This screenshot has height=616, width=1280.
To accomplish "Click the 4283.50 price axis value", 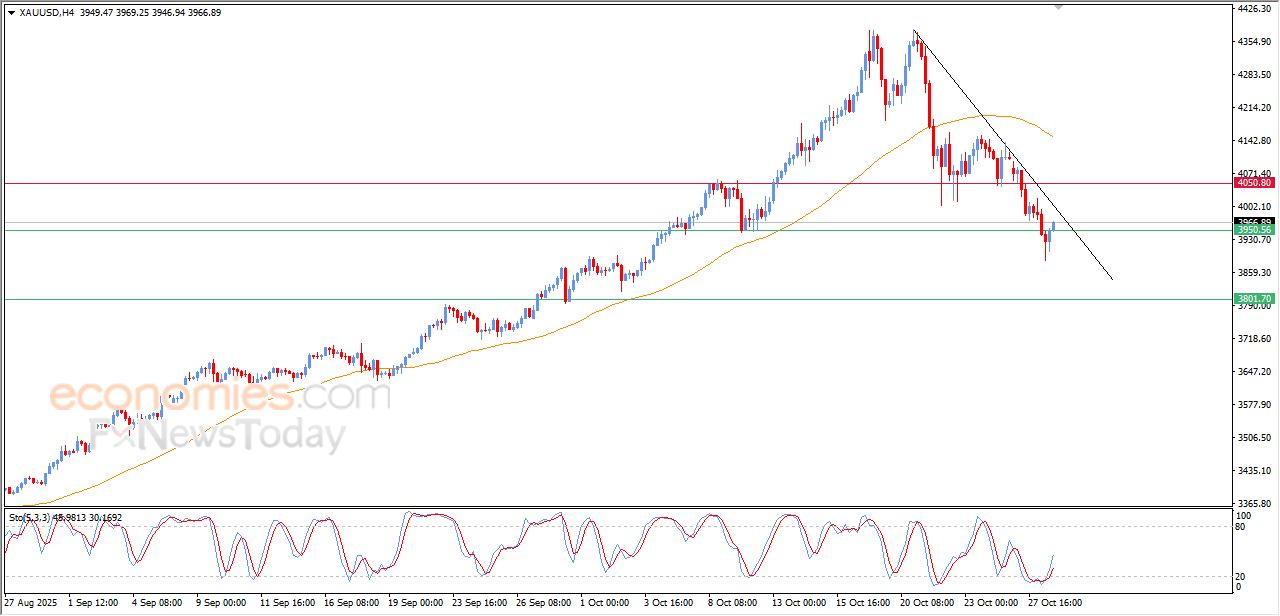I will pyautogui.click(x=1253, y=74).
